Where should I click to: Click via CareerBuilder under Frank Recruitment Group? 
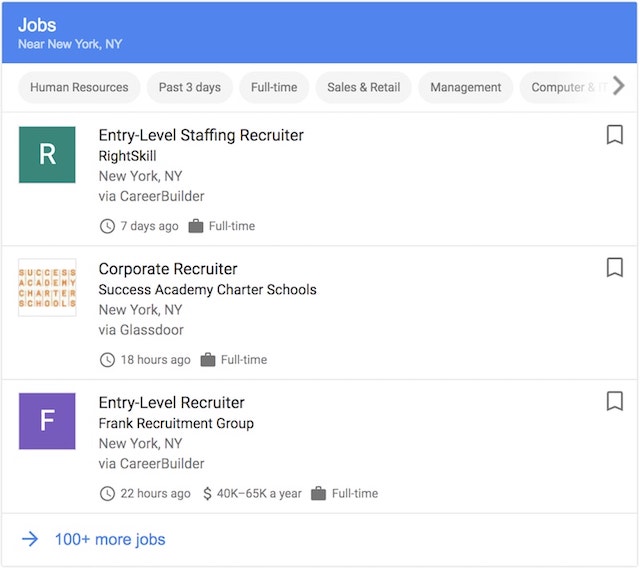(x=151, y=464)
